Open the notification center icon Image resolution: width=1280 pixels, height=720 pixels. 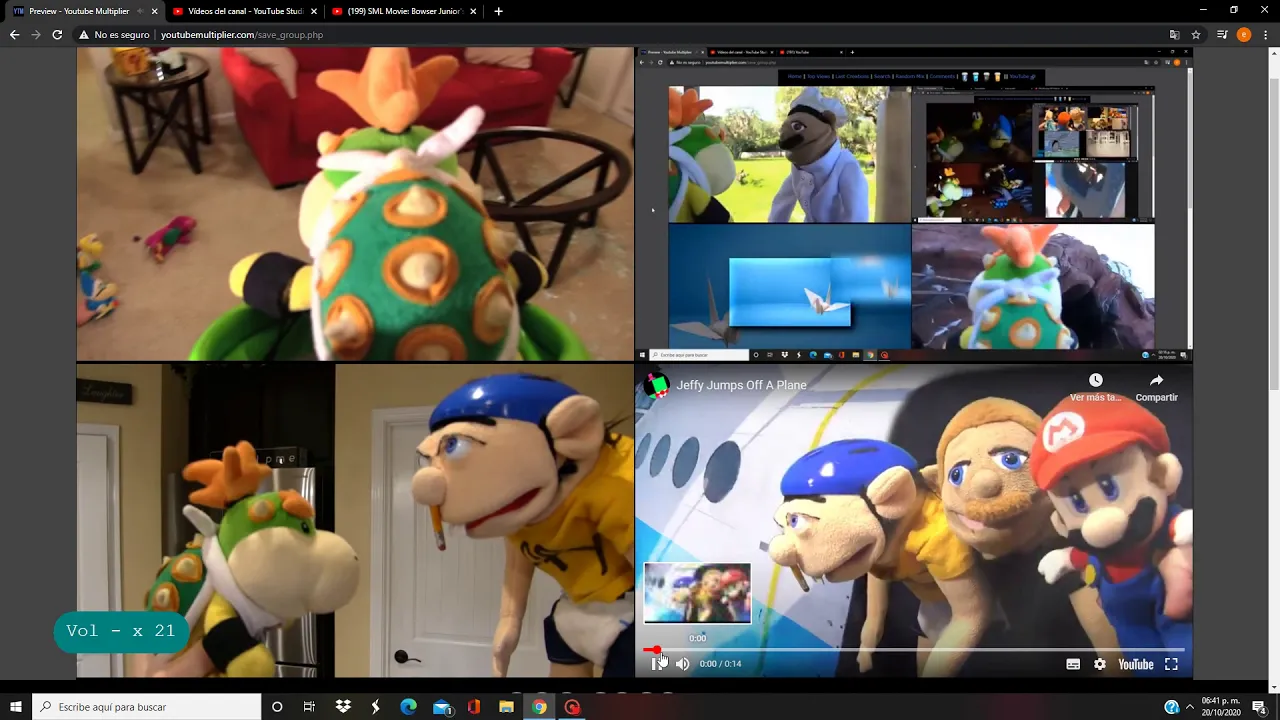point(1260,707)
